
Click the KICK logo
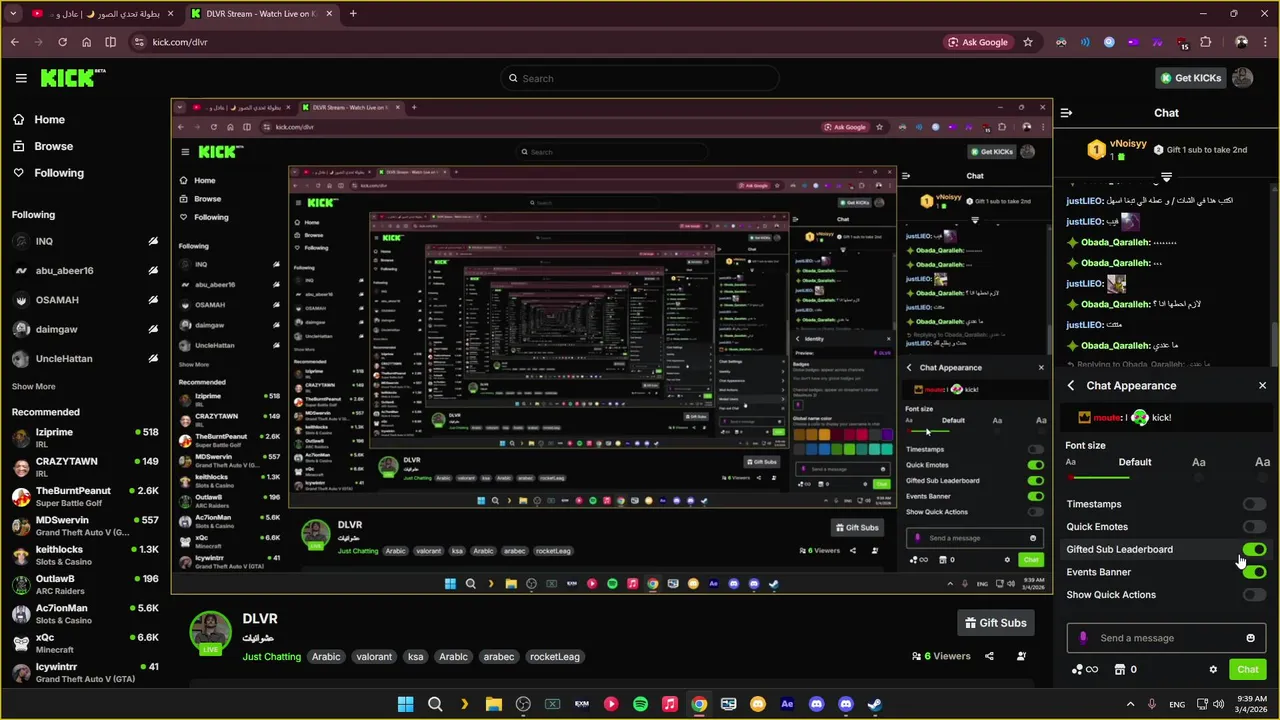pos(72,78)
